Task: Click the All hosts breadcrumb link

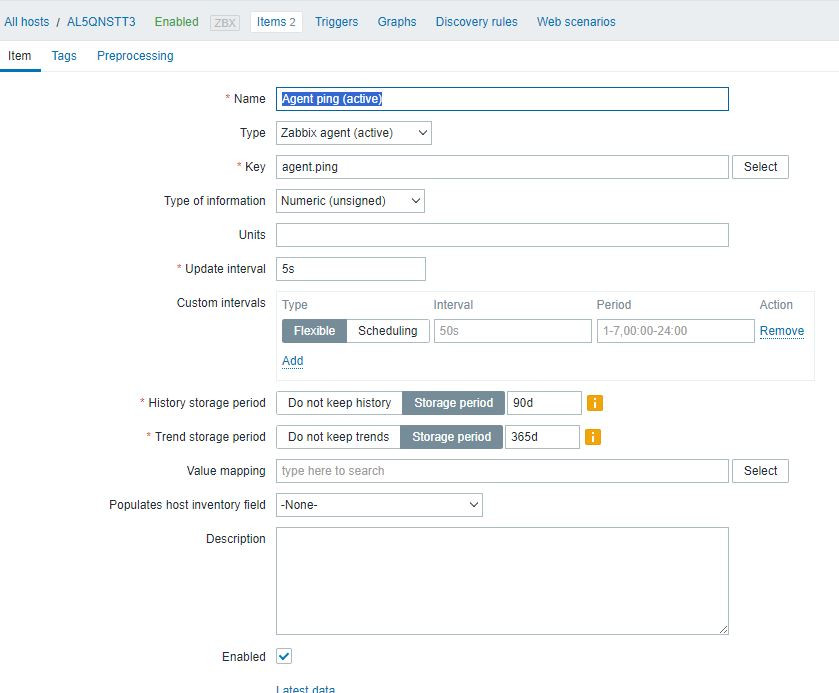Action: click(26, 22)
